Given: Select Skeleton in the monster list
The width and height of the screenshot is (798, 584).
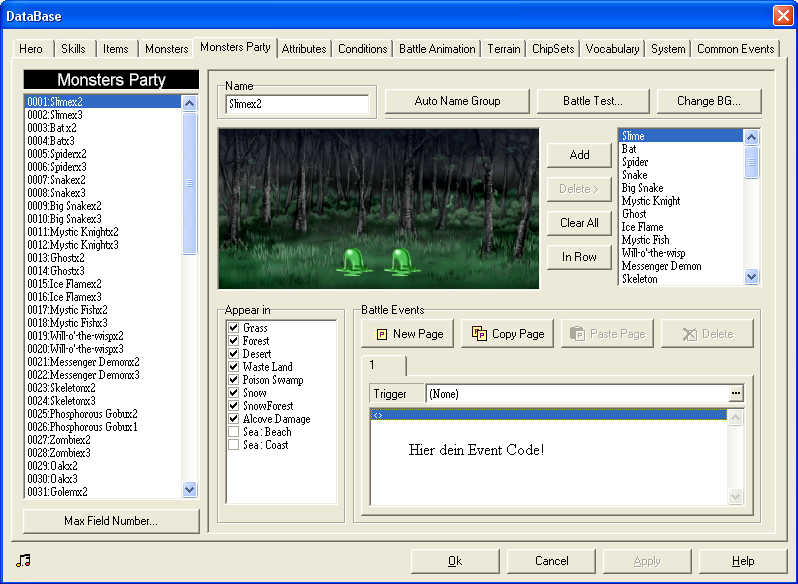Looking at the screenshot, I should click(x=680, y=279).
